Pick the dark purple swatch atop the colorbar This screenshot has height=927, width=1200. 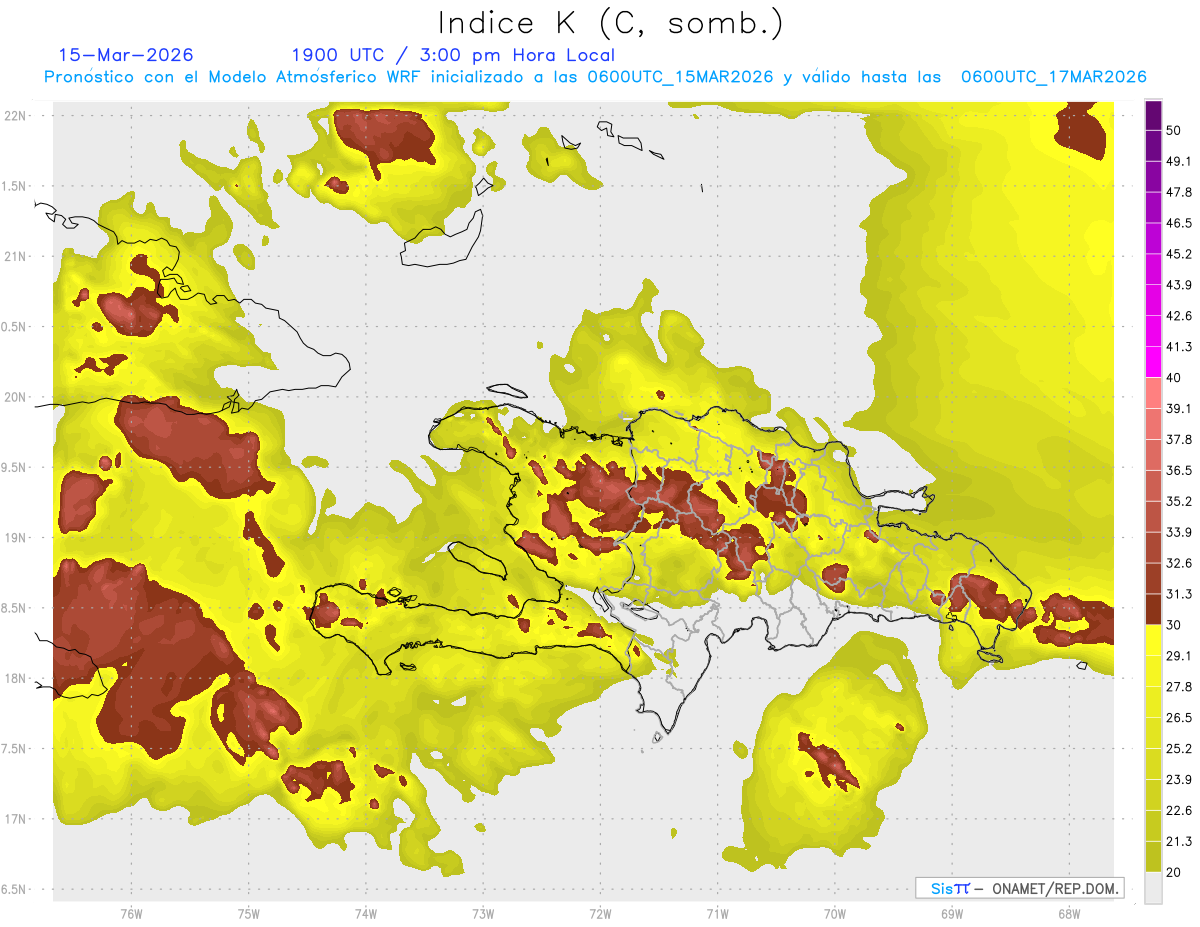tap(1153, 115)
